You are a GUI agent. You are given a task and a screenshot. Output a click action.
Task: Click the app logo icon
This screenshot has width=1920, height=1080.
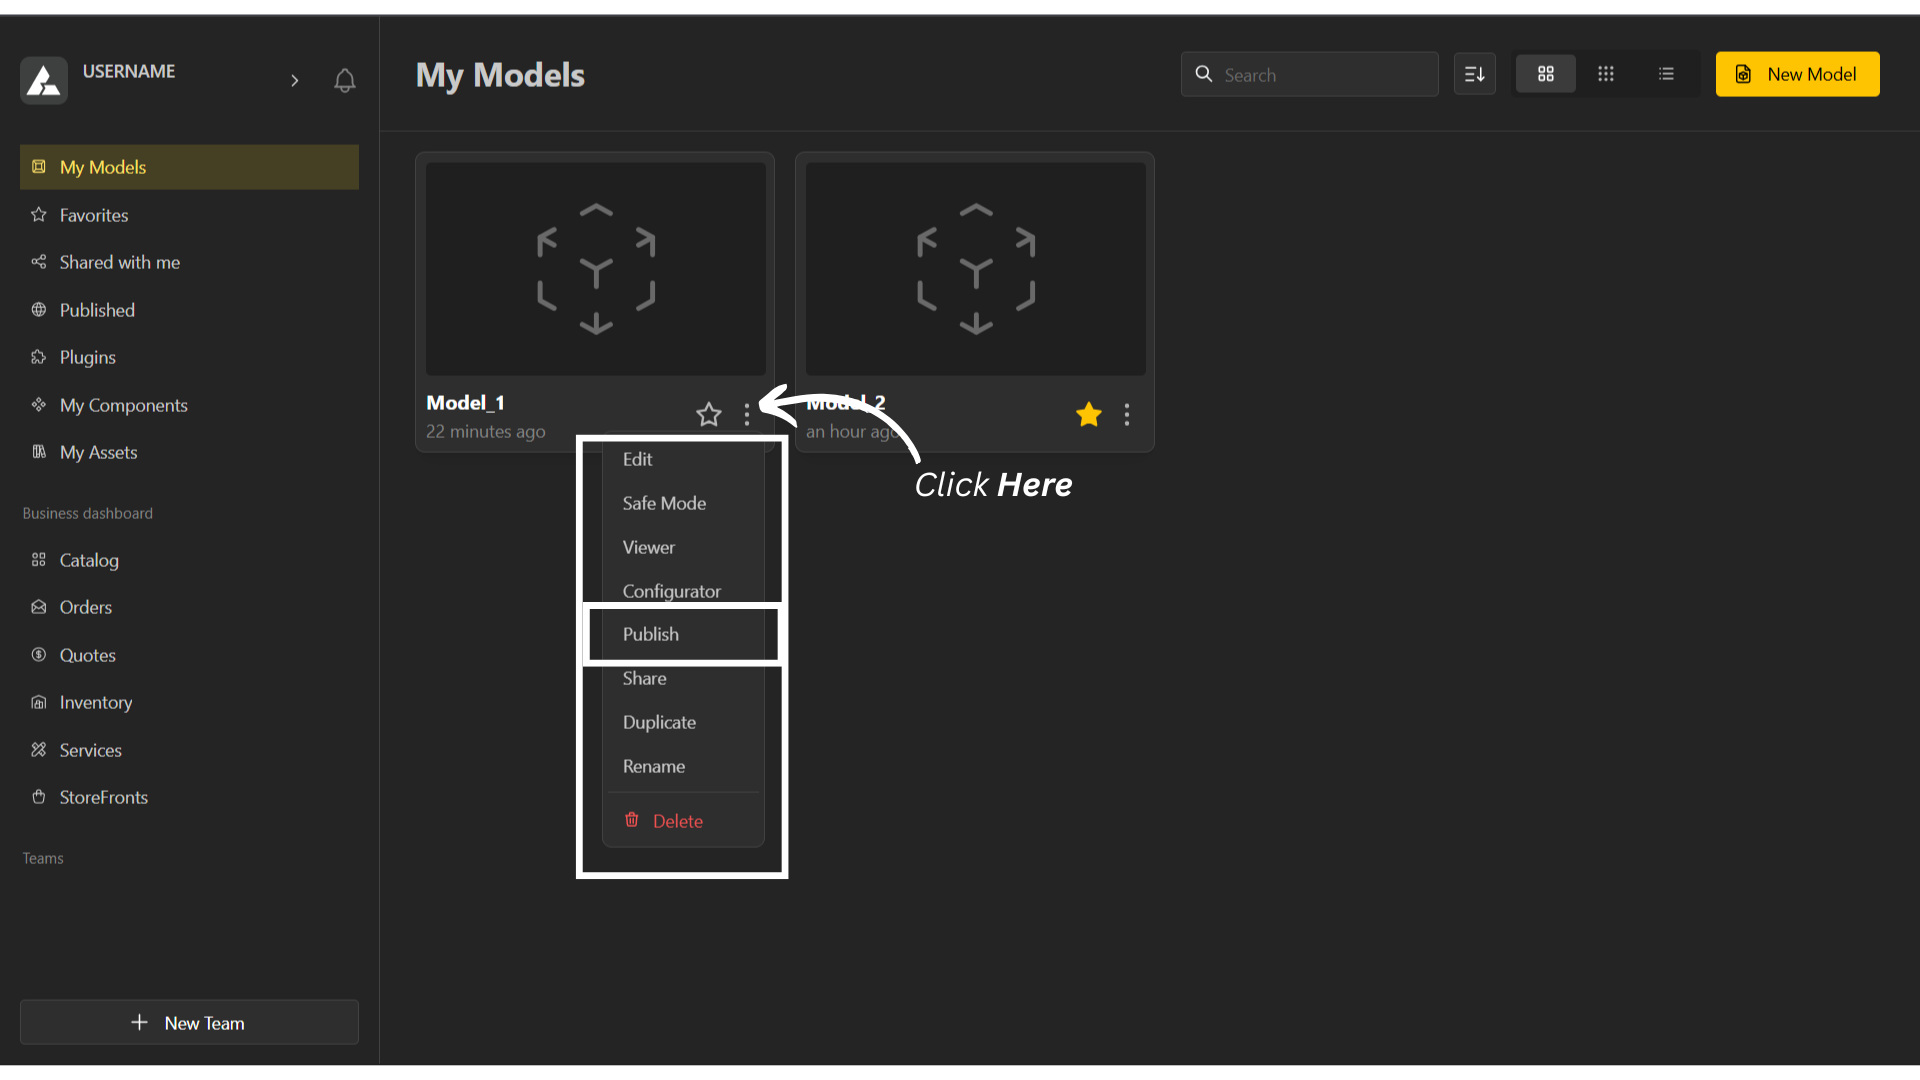click(x=44, y=80)
